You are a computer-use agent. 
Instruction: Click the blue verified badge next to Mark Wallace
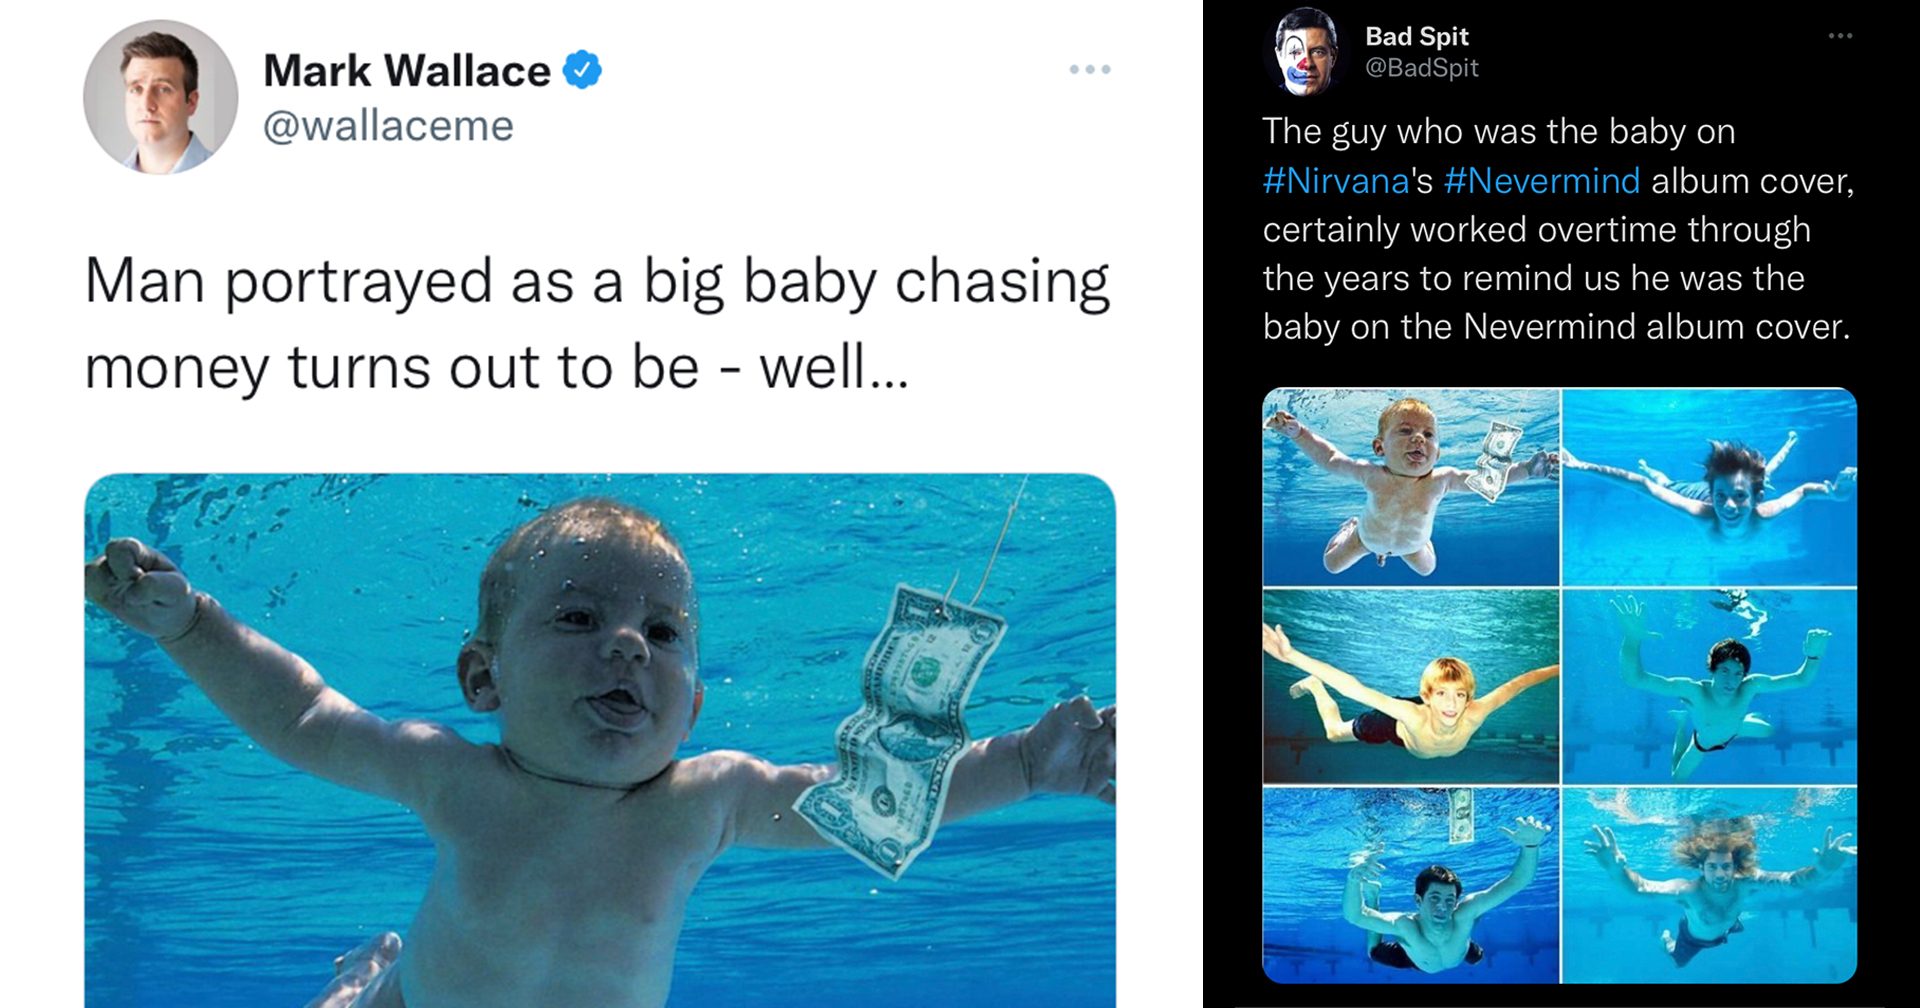pos(582,70)
